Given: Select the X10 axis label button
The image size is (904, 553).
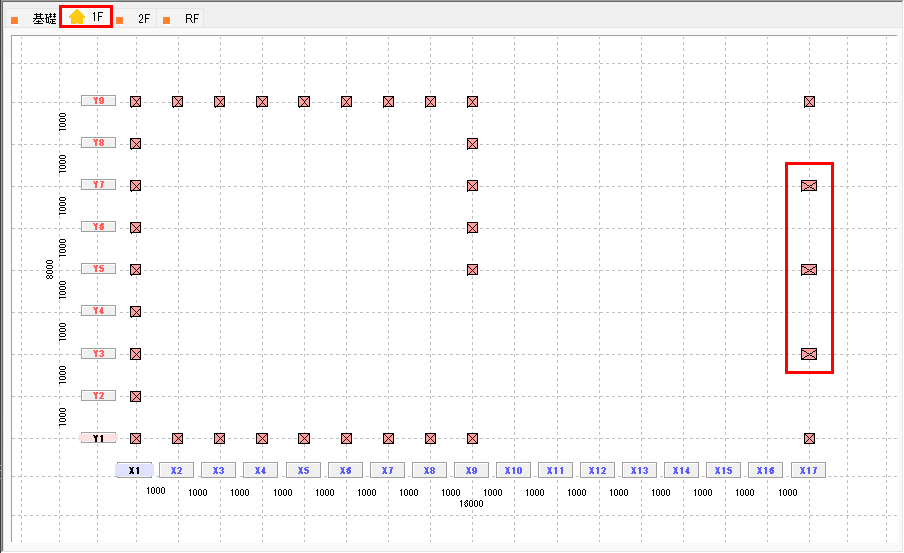Looking at the screenshot, I should tap(513, 470).
